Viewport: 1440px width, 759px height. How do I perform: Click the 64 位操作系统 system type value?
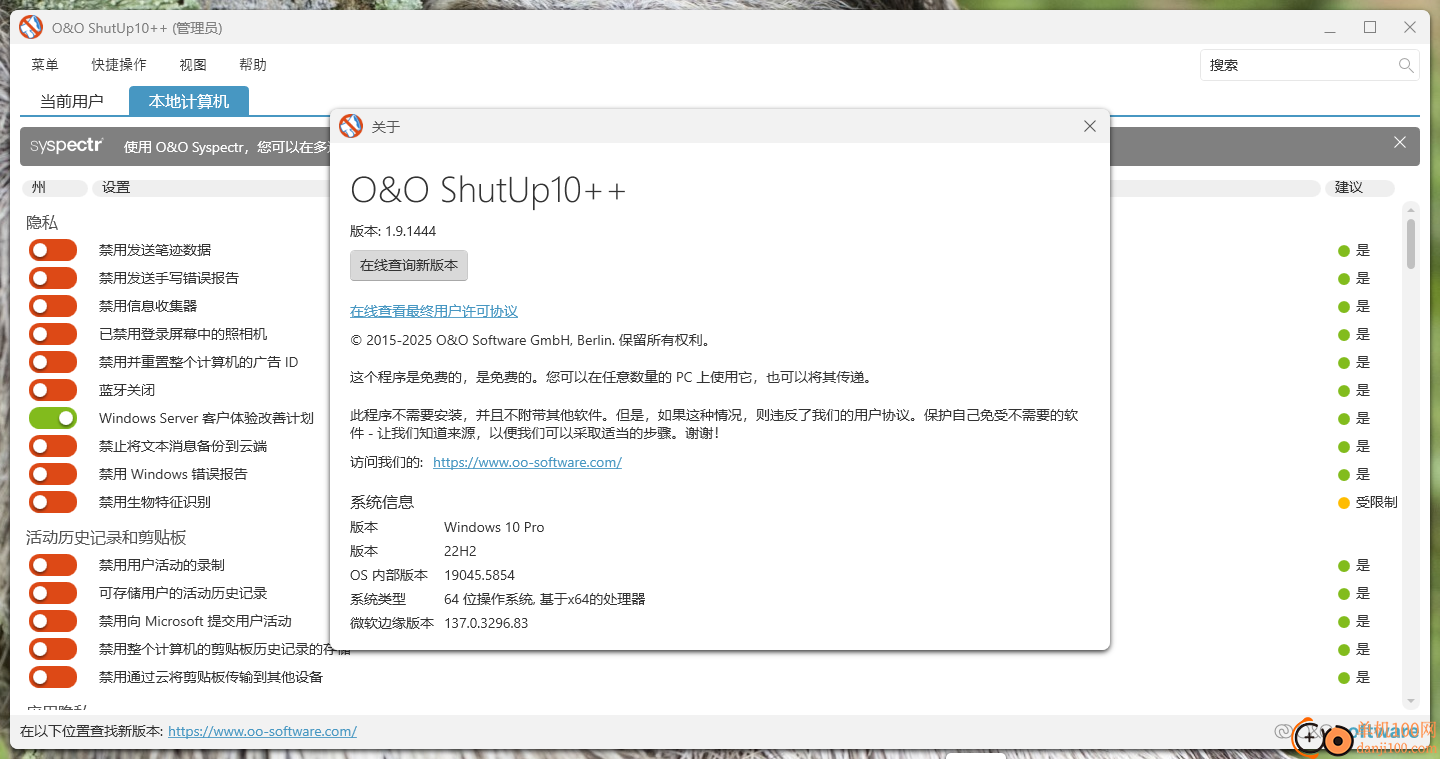point(545,599)
